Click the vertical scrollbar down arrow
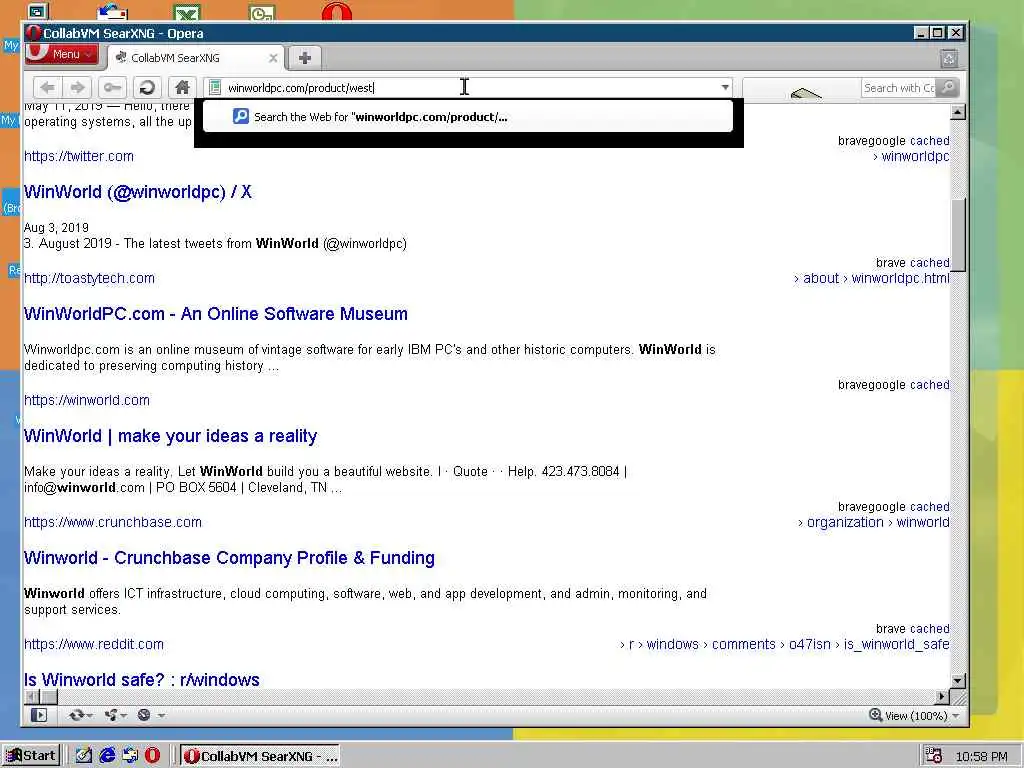 [x=958, y=681]
